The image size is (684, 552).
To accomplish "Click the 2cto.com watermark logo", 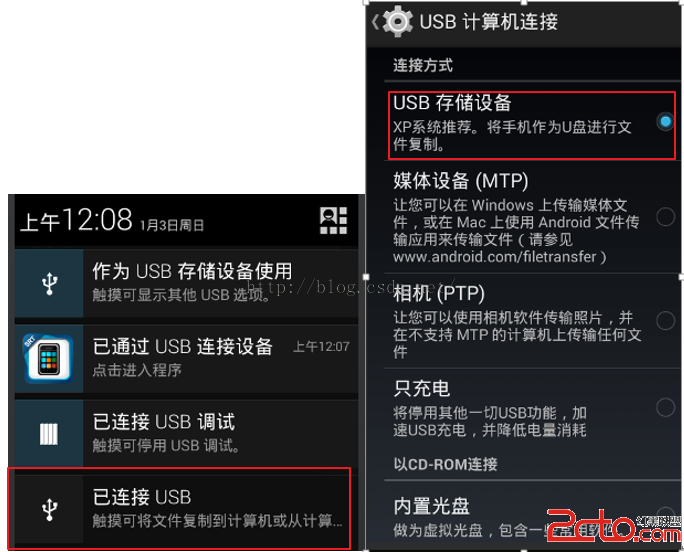I will [613, 525].
